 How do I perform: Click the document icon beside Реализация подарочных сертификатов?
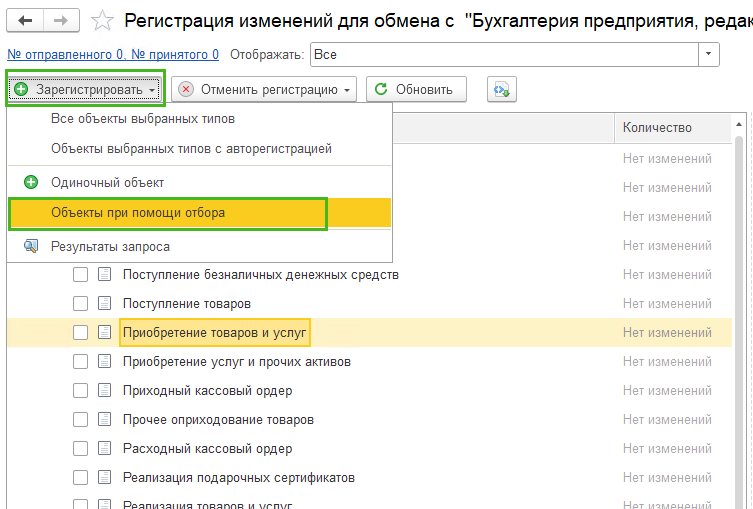pyautogui.click(x=104, y=477)
